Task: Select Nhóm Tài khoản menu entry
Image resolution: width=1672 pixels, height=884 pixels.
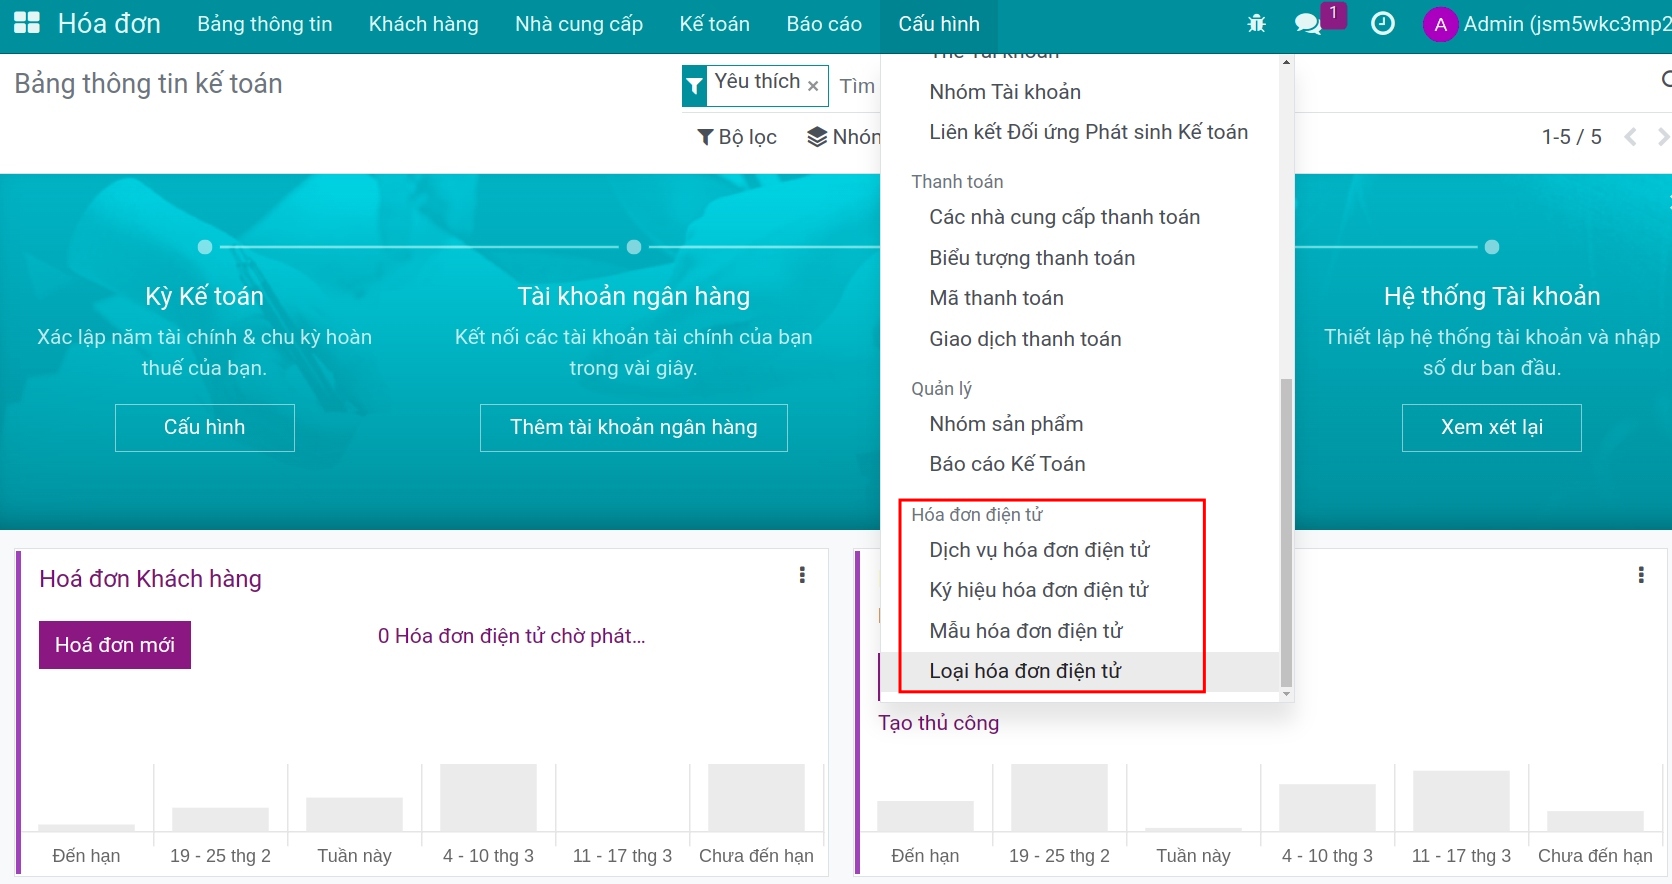Action: (1080, 92)
